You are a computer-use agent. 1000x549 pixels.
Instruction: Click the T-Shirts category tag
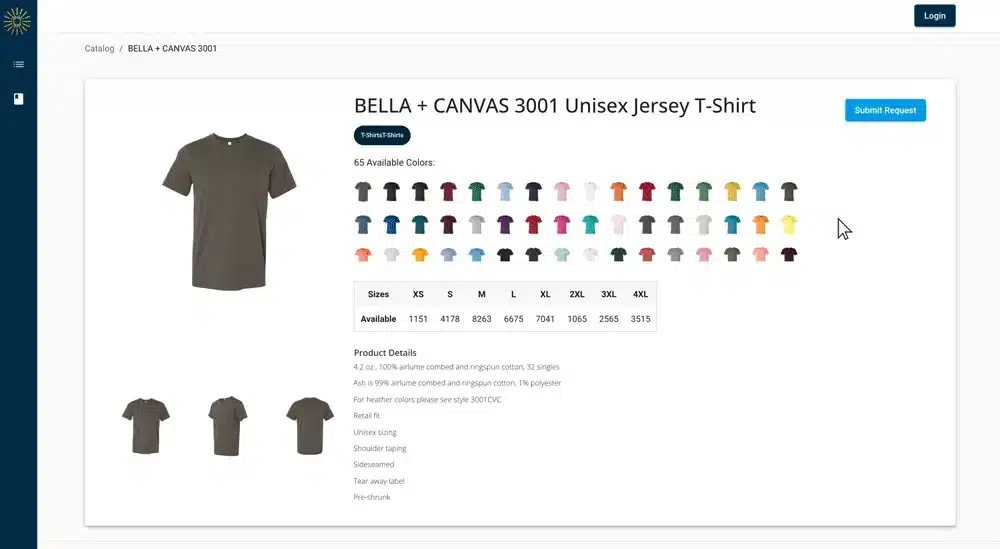coord(382,135)
